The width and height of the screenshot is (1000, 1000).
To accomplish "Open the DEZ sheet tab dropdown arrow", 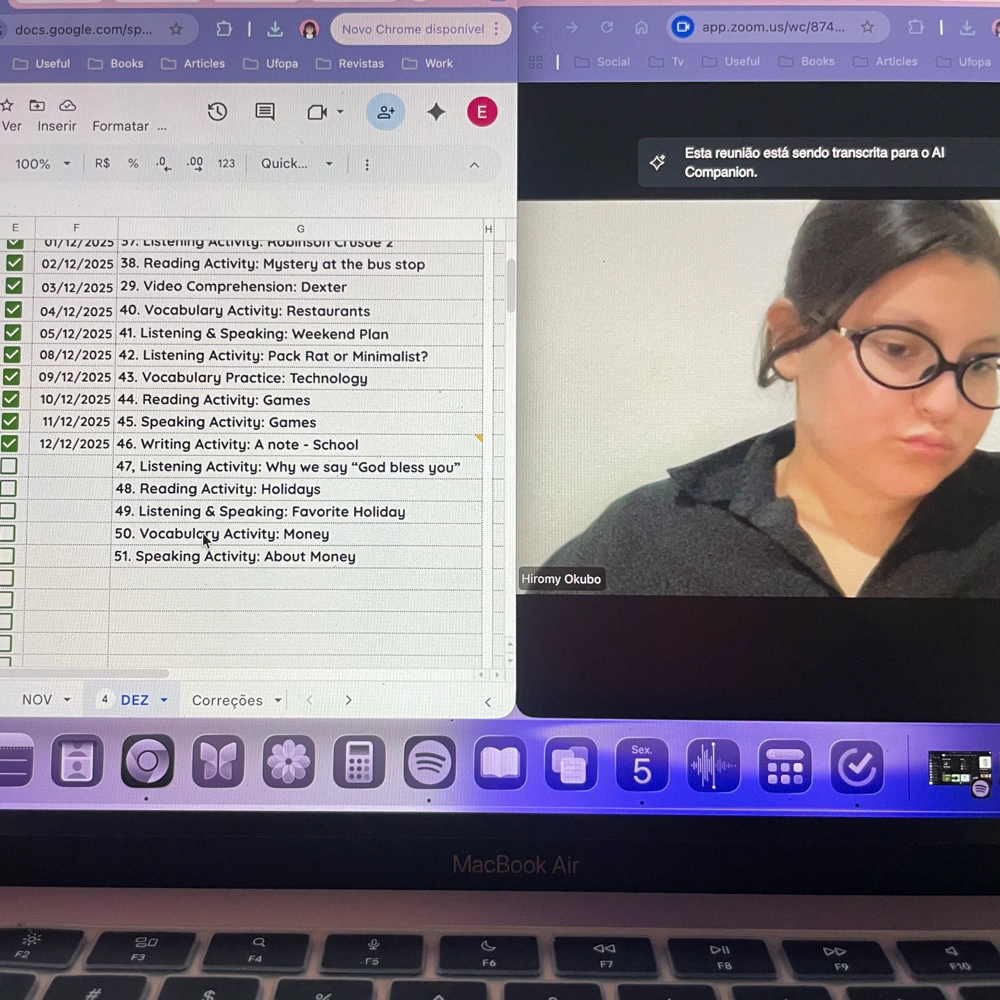I will click(x=164, y=701).
